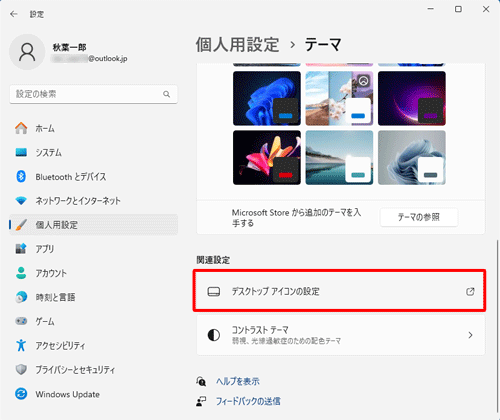This screenshot has height=420, width=500.
Task: Click the アプリ icon in sidebar
Action: coord(21,249)
